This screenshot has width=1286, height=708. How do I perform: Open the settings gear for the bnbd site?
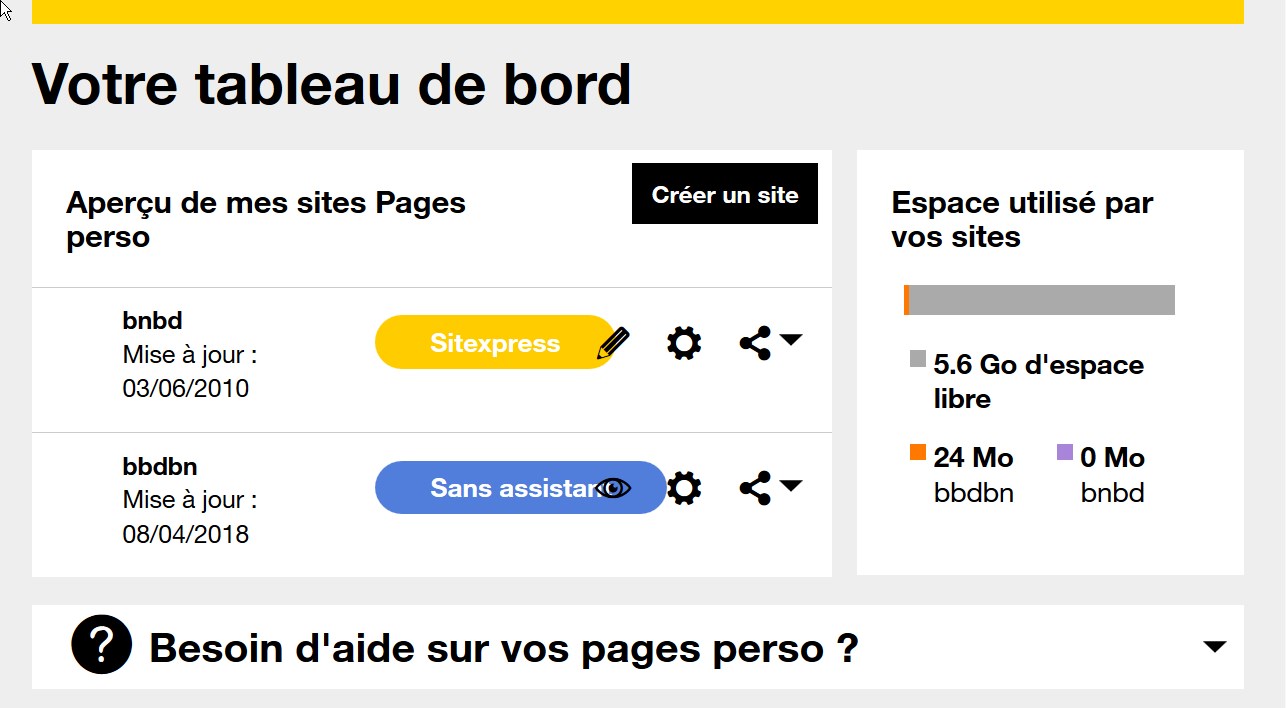click(x=683, y=342)
